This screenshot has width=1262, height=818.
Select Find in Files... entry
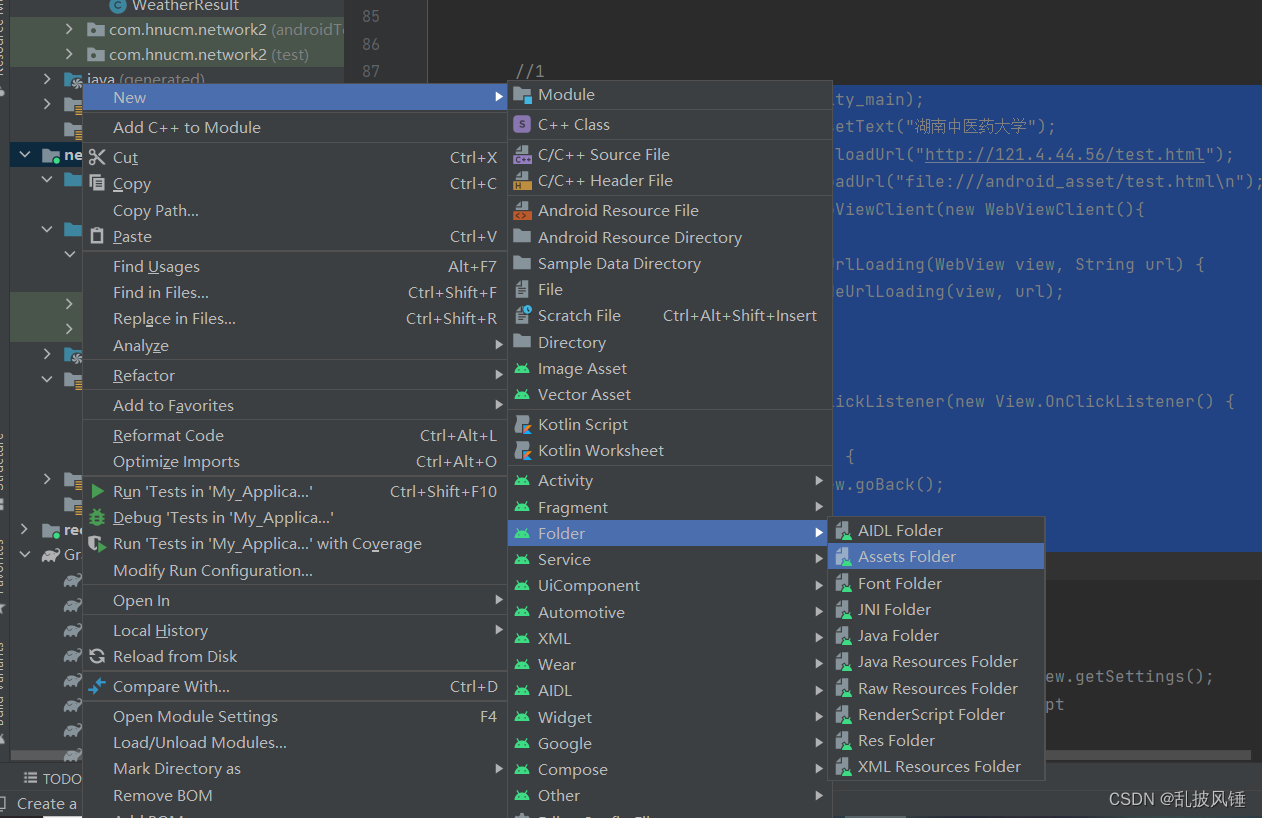tap(295, 293)
